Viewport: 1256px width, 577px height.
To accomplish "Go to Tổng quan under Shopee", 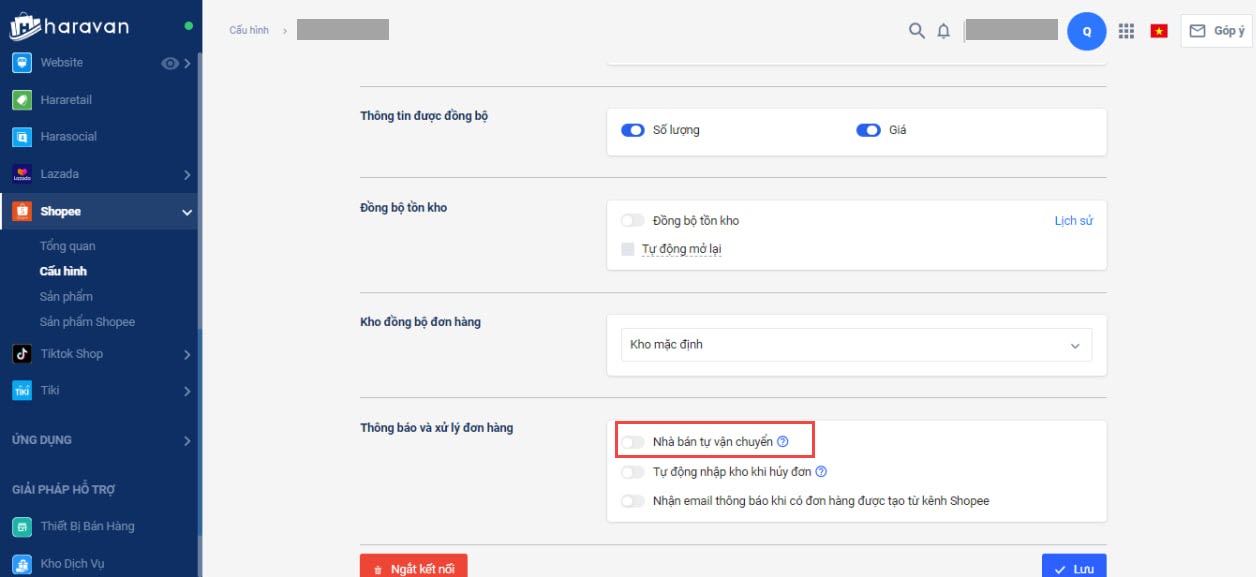I will (x=68, y=246).
